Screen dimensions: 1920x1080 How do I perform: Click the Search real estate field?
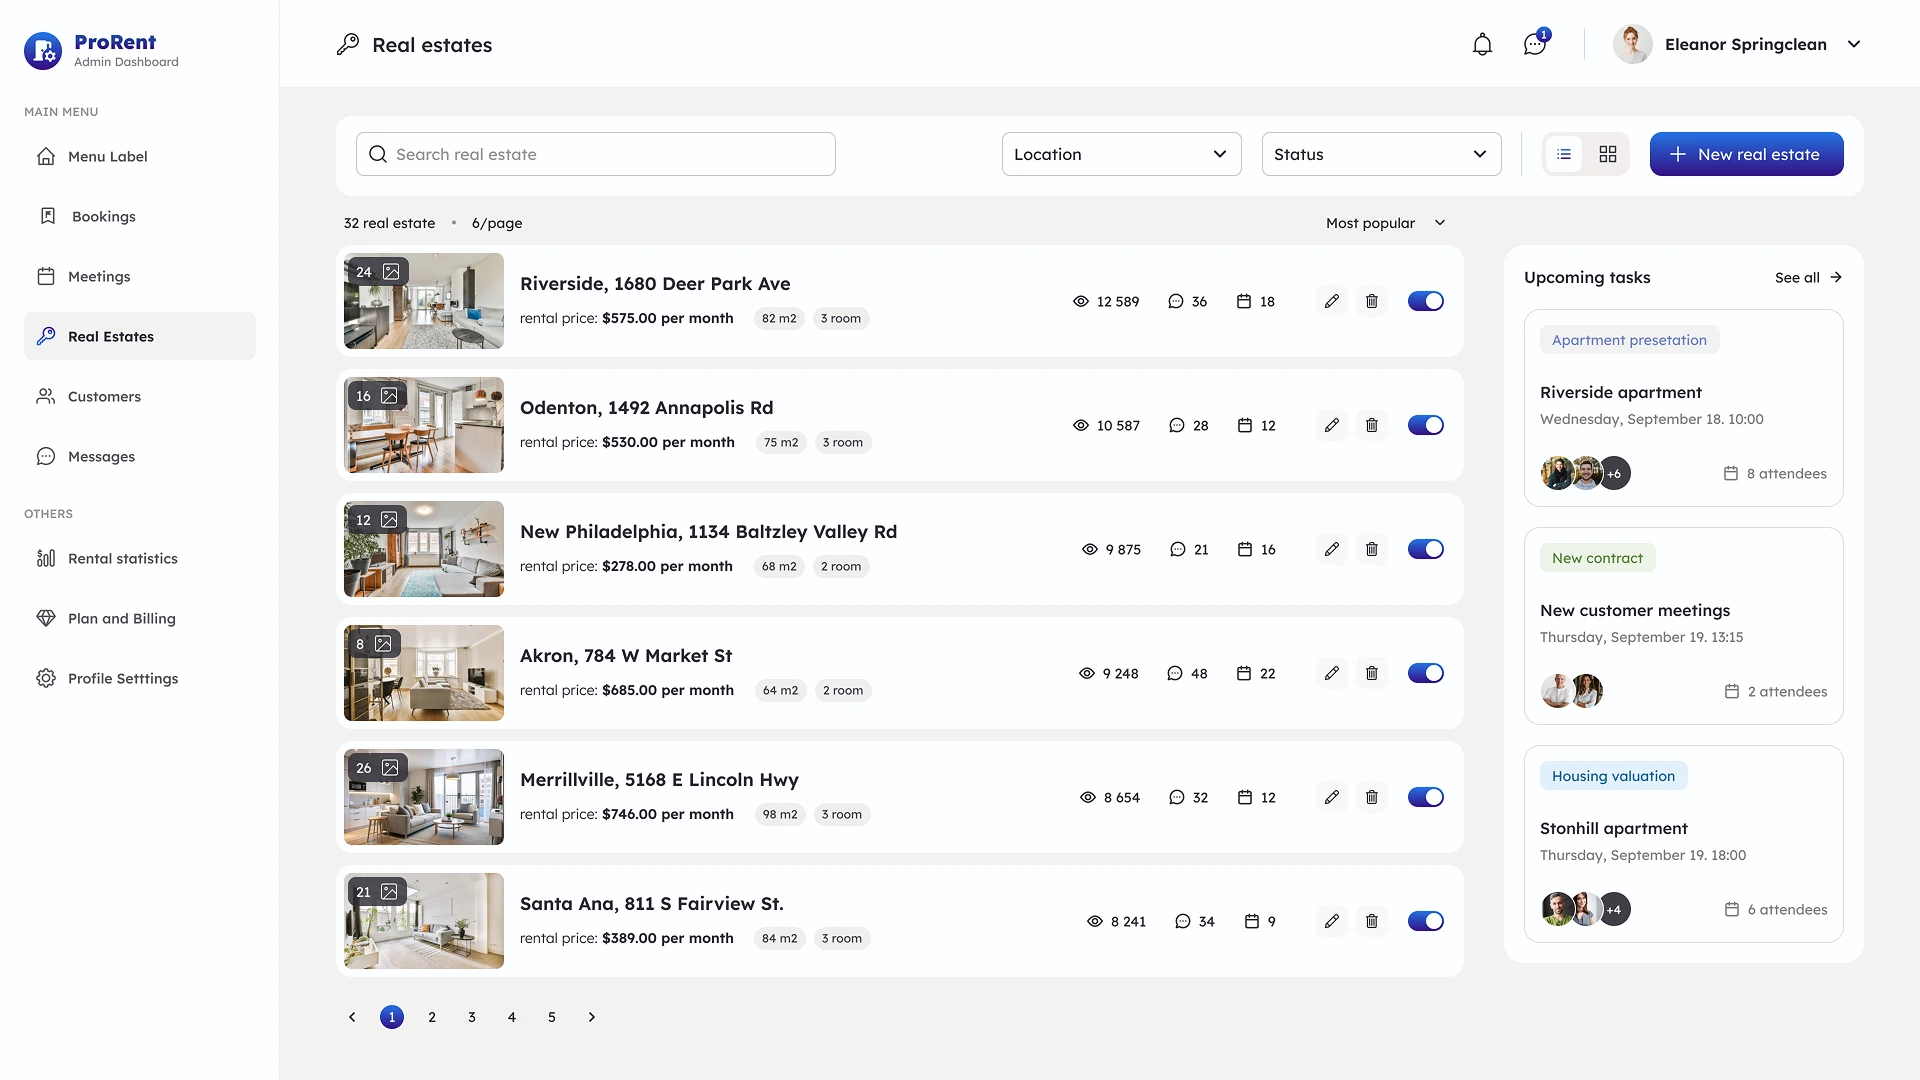coord(596,154)
